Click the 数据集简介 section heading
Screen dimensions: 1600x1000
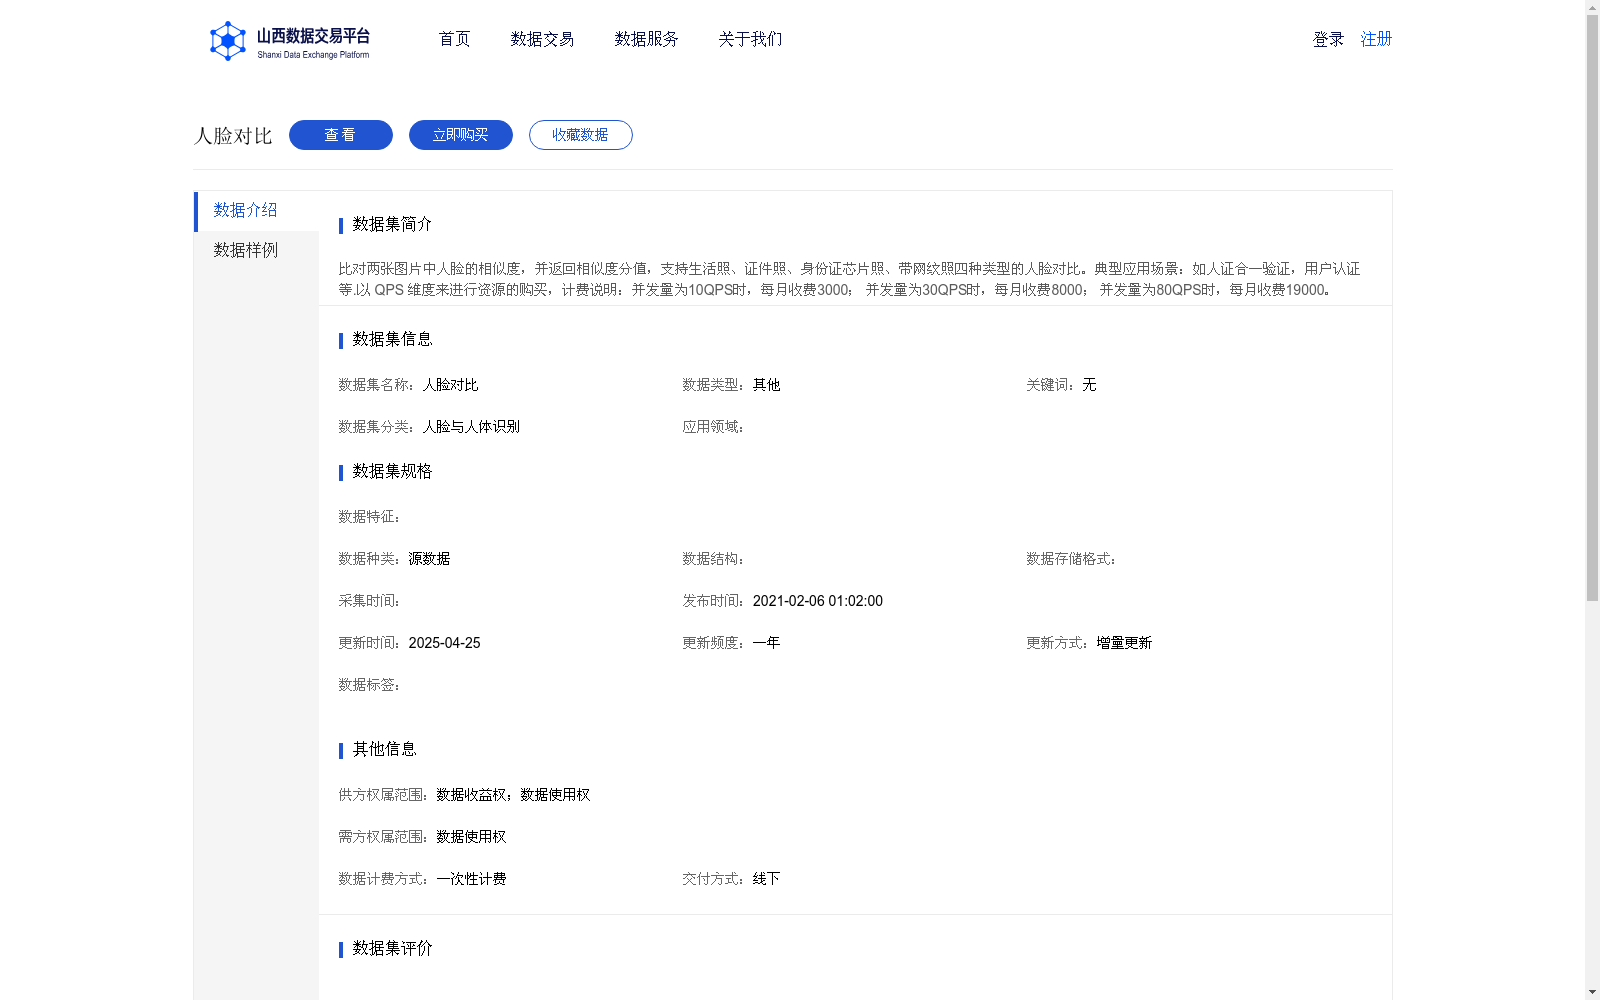pos(392,224)
